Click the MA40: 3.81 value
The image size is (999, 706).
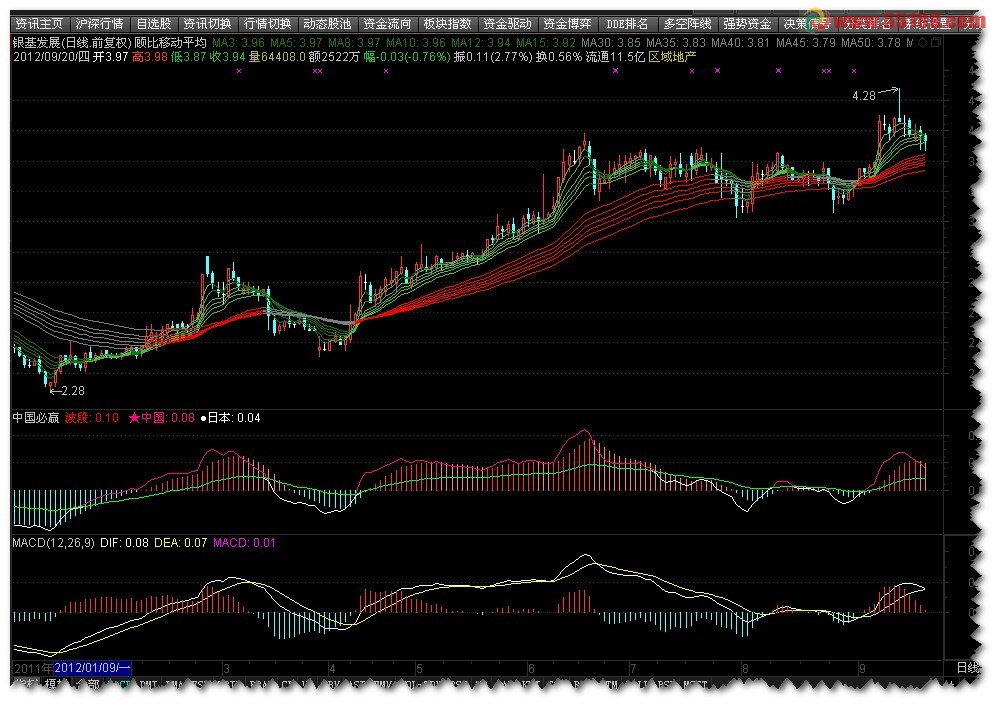741,43
